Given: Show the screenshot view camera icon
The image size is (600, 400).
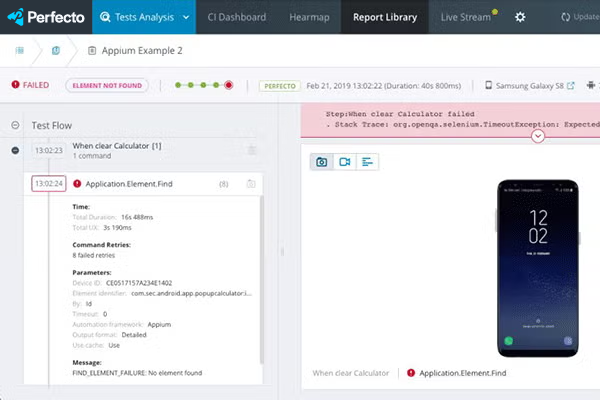Looking at the screenshot, I should 321,162.
